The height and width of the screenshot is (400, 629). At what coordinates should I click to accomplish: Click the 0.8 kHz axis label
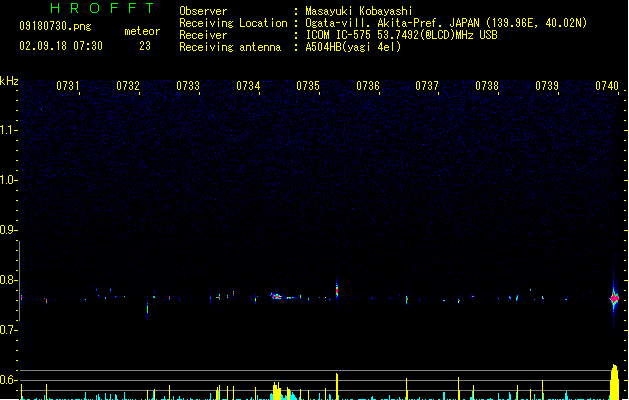(8, 280)
